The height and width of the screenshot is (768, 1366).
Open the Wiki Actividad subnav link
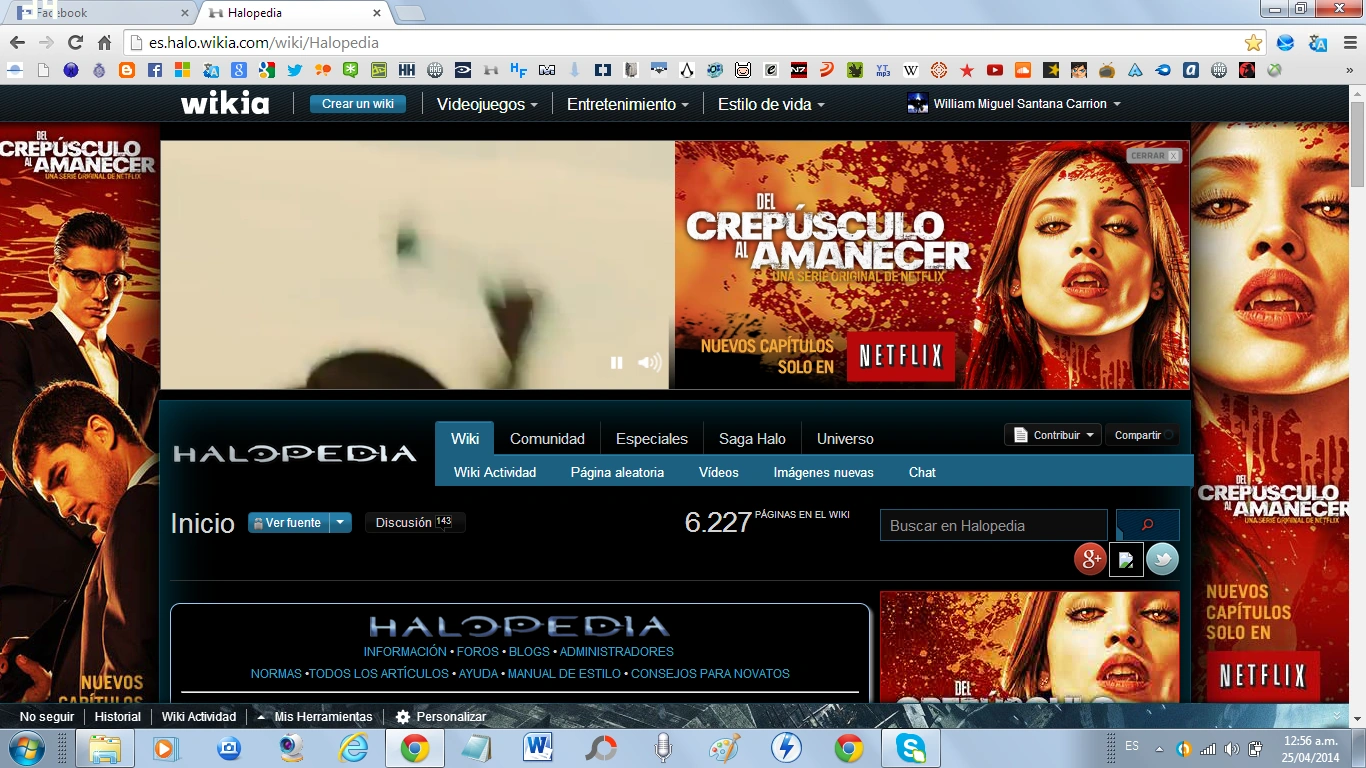click(495, 472)
